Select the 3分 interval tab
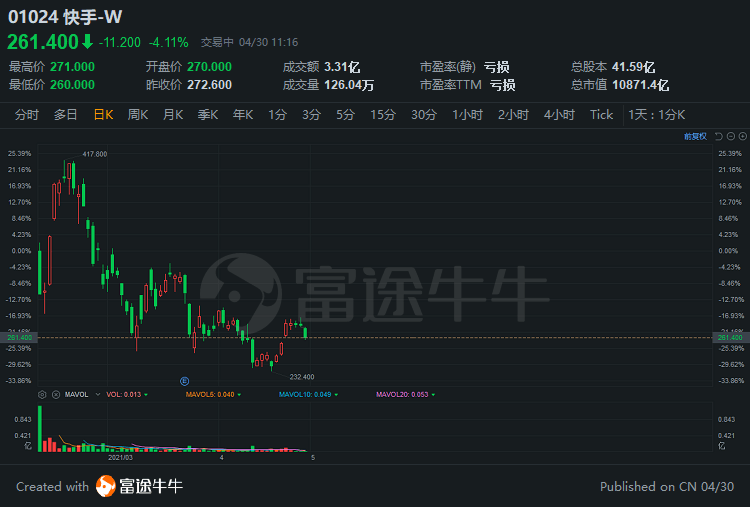This screenshot has height=507, width=750. tap(311, 115)
